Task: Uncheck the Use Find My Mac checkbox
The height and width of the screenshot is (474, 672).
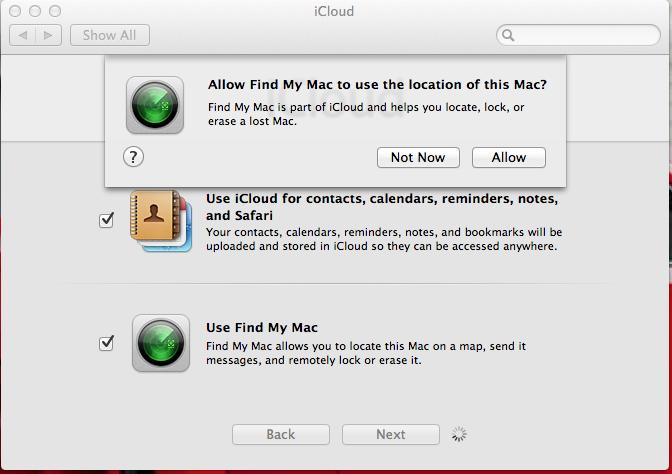Action: click(x=106, y=343)
